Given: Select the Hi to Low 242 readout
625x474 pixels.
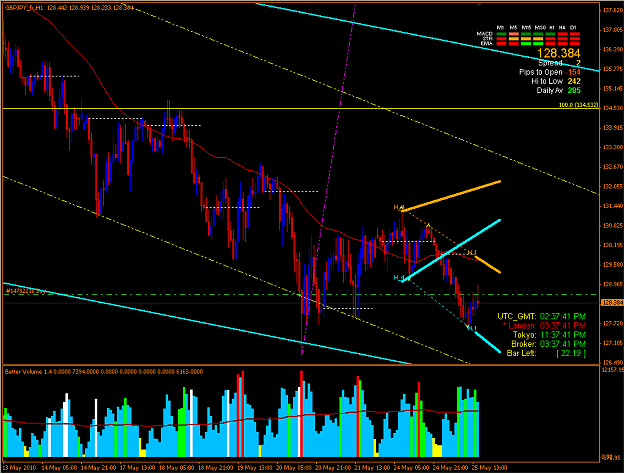Looking at the screenshot, I should [556, 81].
